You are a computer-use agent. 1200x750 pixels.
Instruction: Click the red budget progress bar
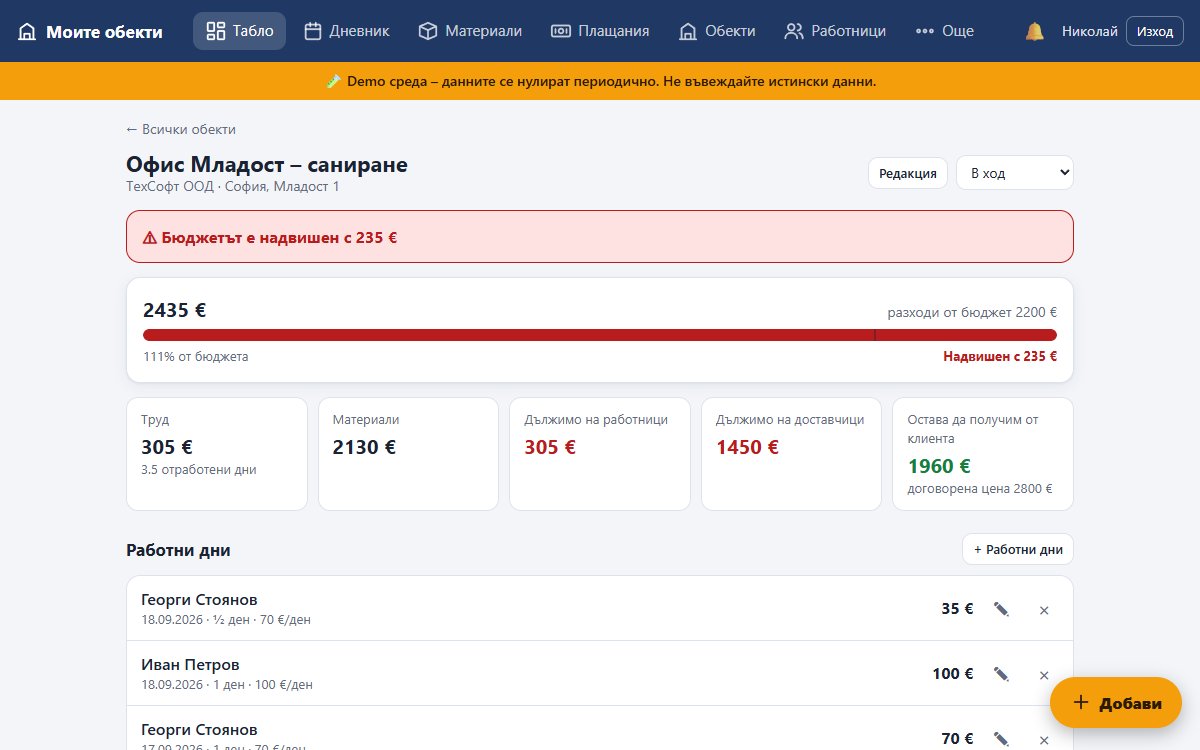(x=600, y=335)
